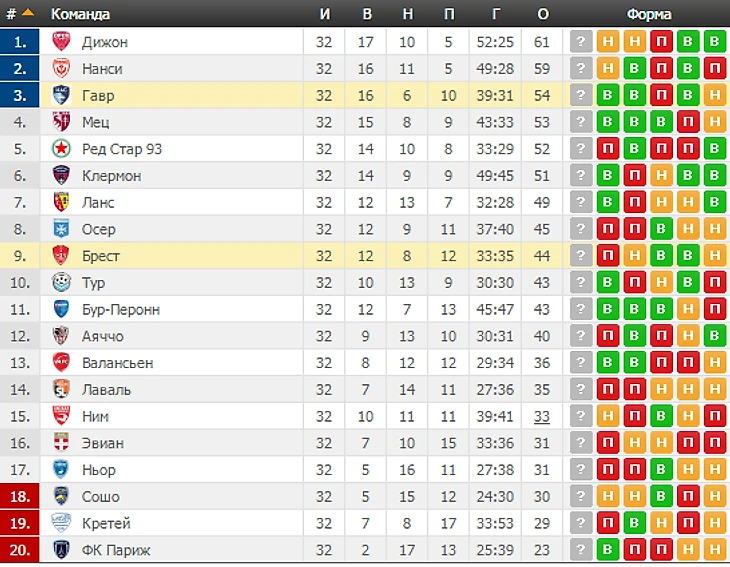Screen dimensions: 730x567
Task: Click the Nancy team logo
Action: click(61, 69)
